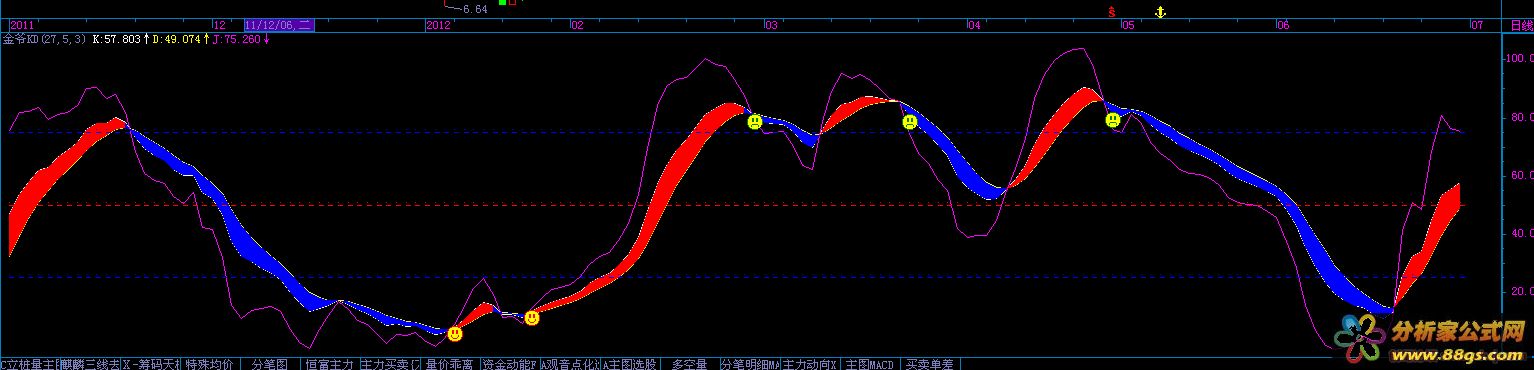1534x370 pixels.
Task: Select the highlighted 11/12/06 date label
Action: coord(278,25)
